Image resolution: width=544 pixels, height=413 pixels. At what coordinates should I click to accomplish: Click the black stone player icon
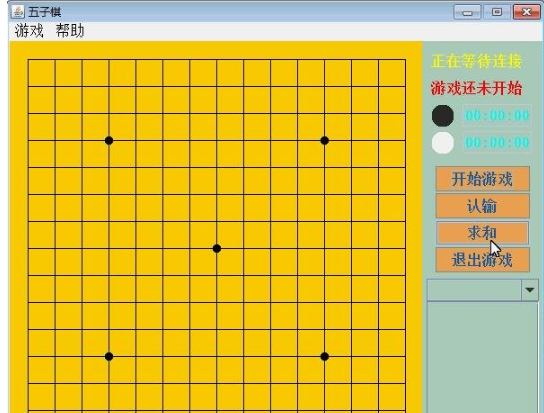pyautogui.click(x=443, y=116)
